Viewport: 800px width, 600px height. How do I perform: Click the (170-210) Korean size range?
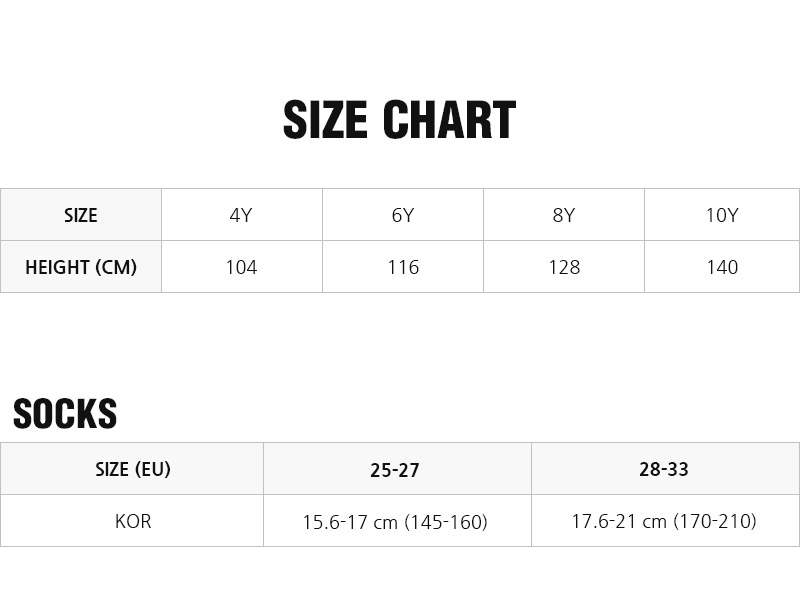714,521
